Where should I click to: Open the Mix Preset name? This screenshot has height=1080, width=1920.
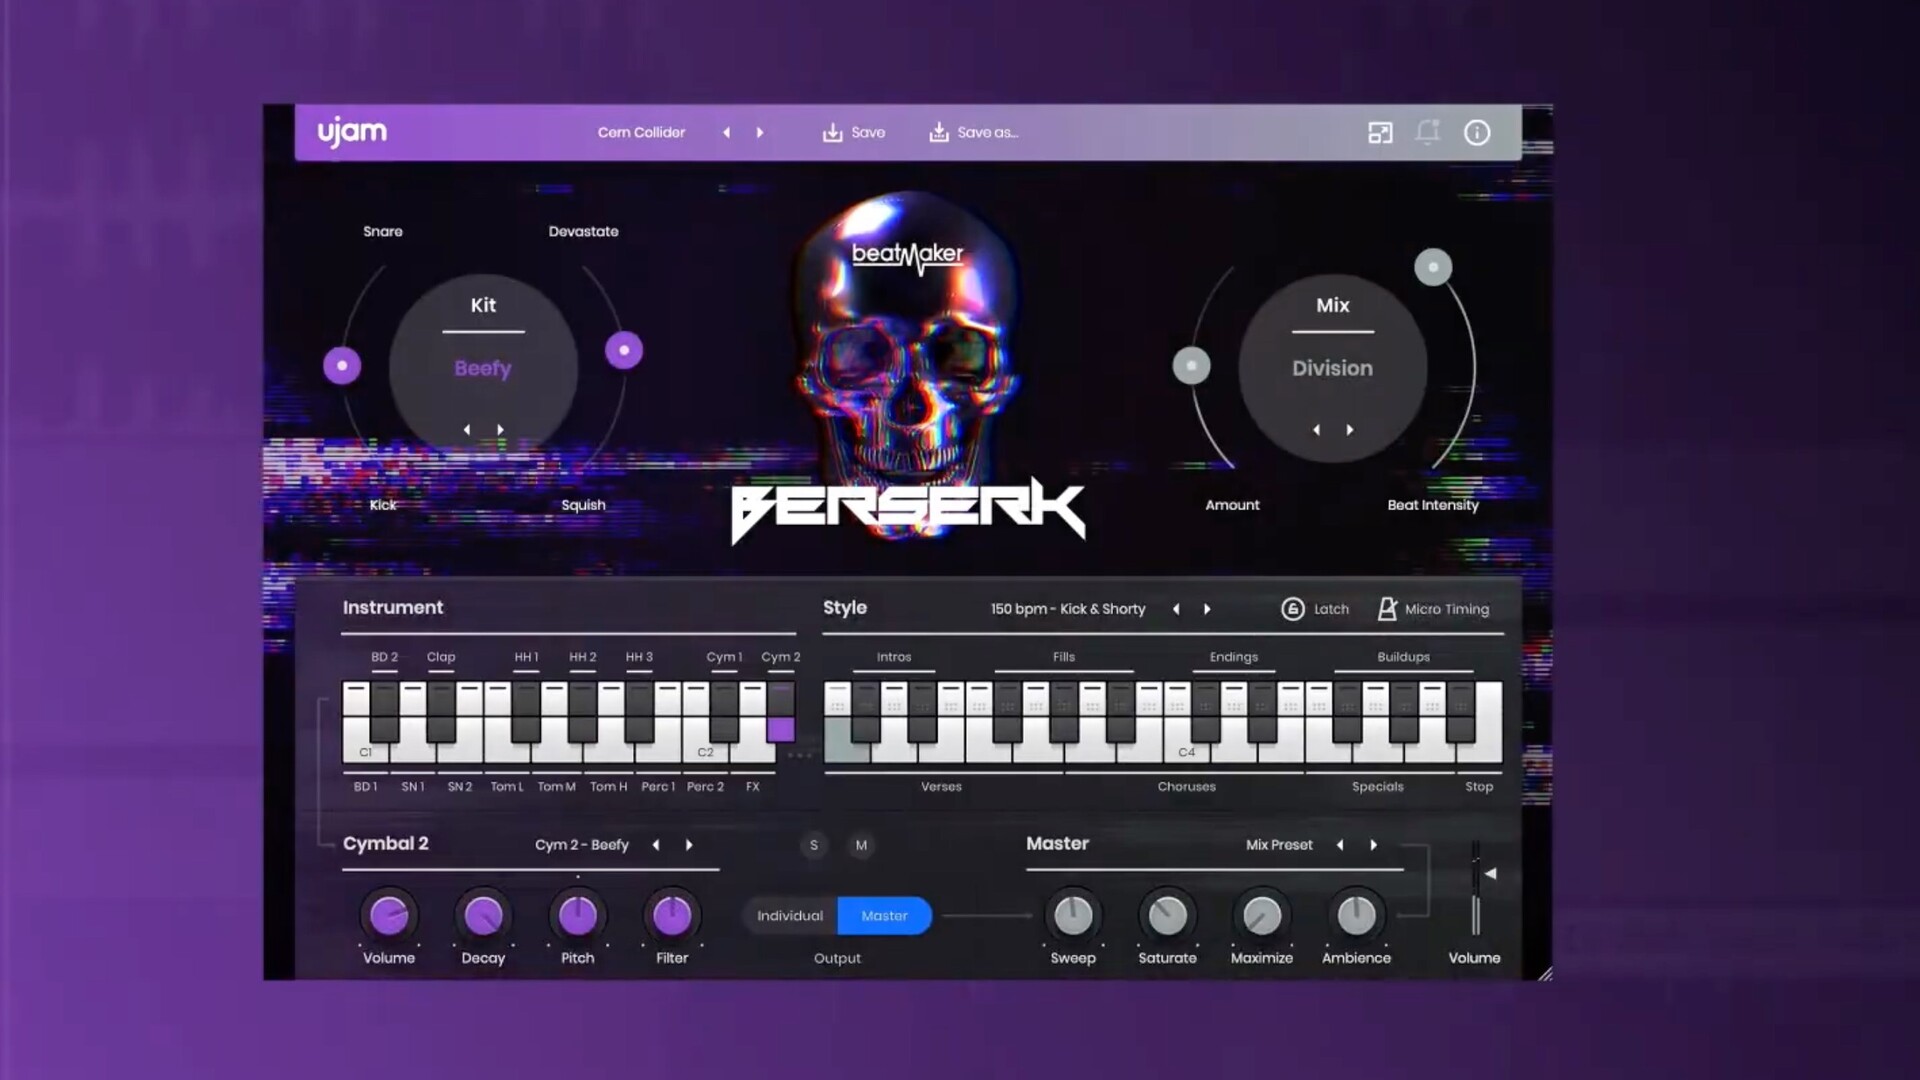1279,845
